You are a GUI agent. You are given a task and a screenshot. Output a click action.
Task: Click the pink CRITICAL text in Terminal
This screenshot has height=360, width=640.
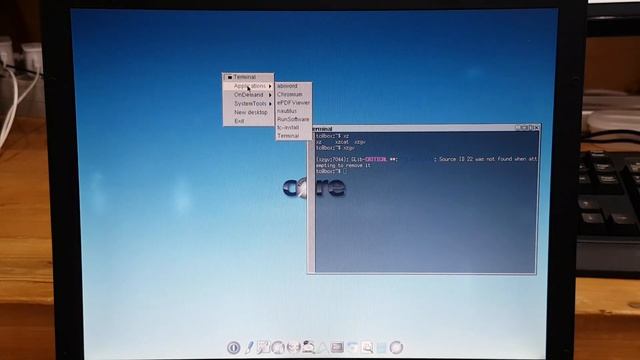click(376, 159)
